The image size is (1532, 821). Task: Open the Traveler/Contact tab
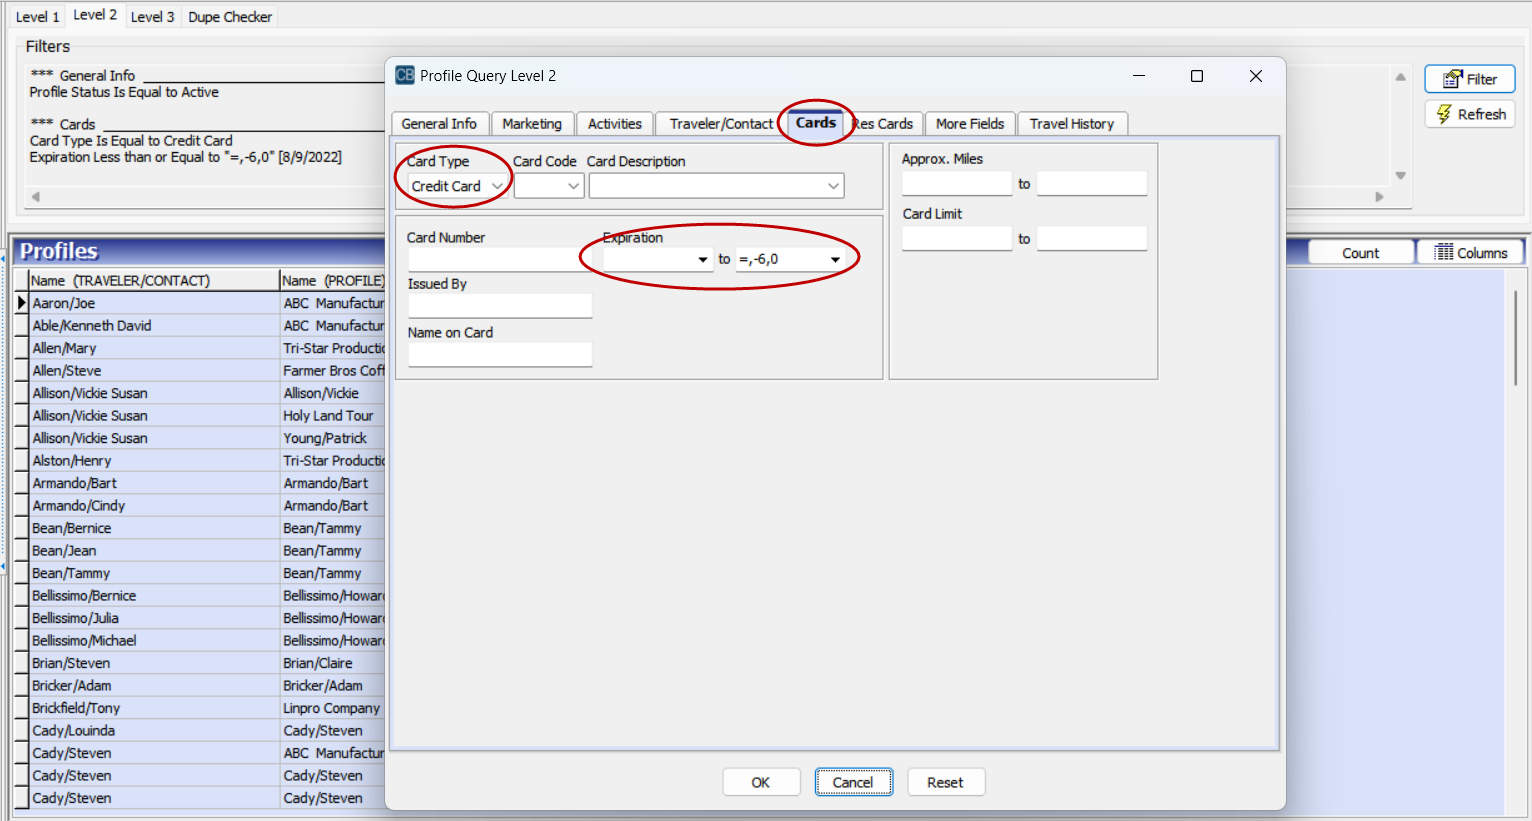pyautogui.click(x=721, y=124)
